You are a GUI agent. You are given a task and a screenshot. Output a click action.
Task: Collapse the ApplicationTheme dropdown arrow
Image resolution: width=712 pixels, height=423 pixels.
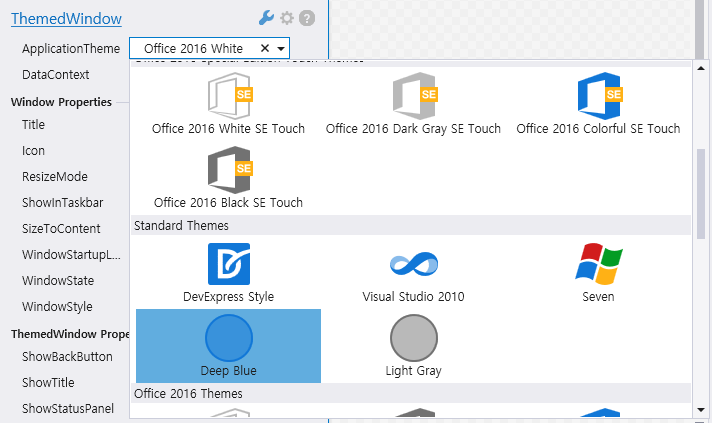(281, 49)
